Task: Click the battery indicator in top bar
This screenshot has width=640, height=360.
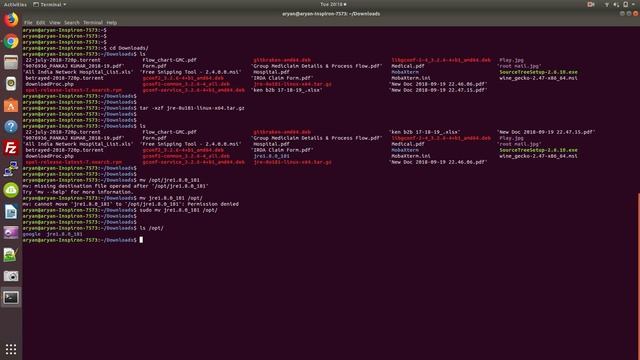Action: [625, 4]
